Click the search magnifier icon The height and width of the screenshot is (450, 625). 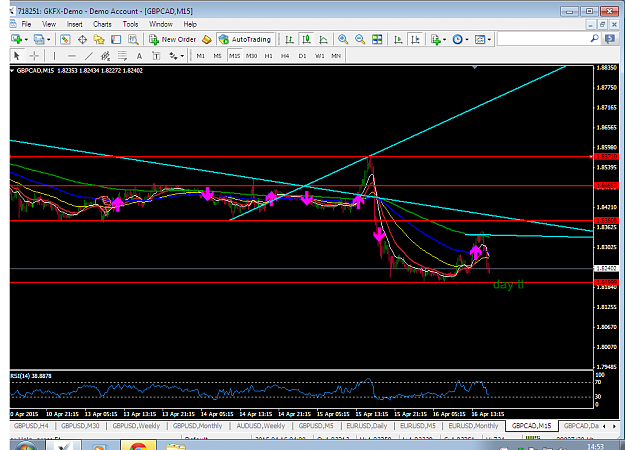594,39
